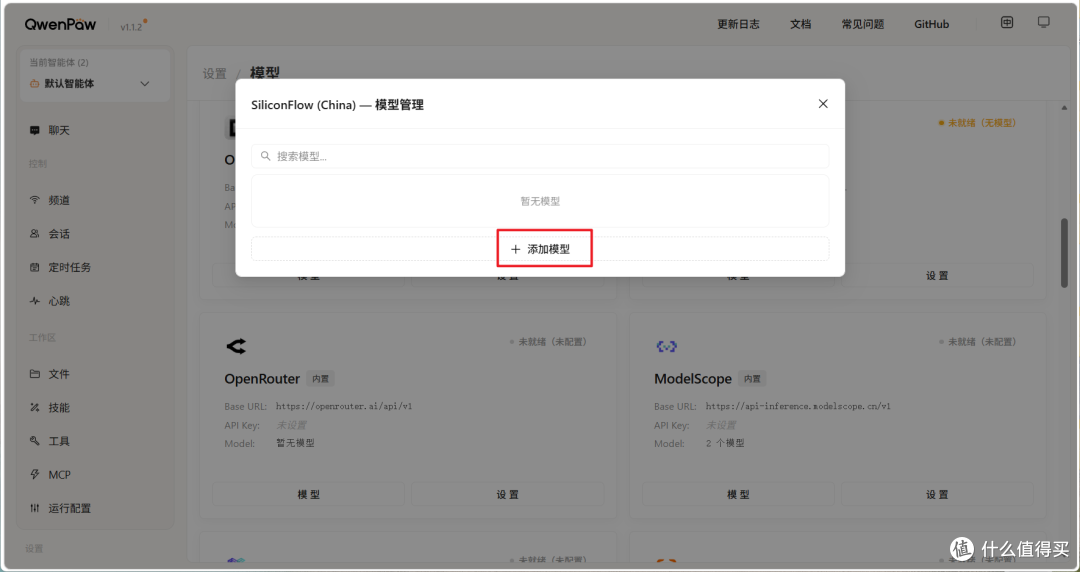Click the QwenPaw logo
Image resolution: width=1080 pixels, height=572 pixels.
pyautogui.click(x=61, y=24)
